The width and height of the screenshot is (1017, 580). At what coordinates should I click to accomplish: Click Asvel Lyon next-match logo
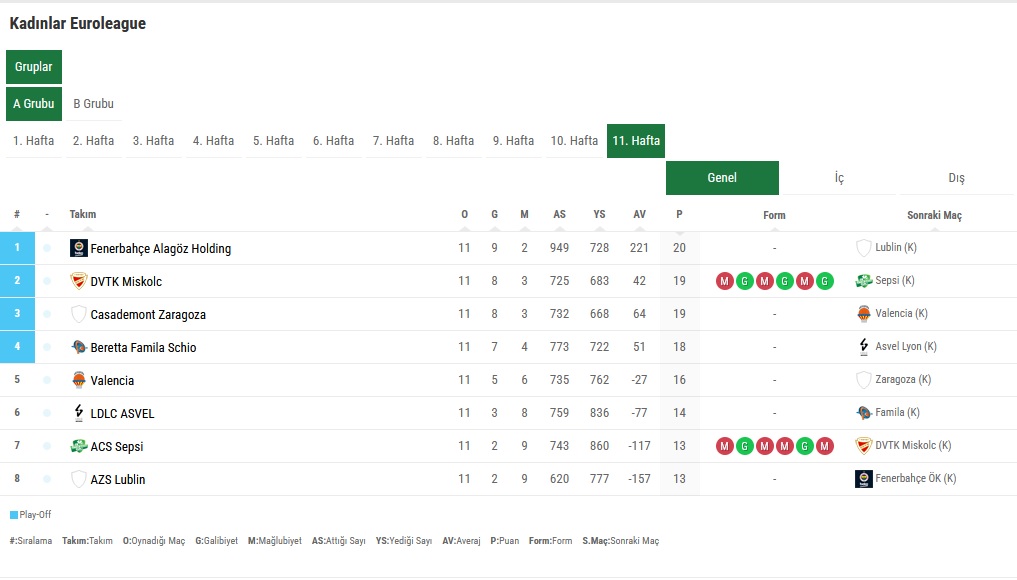(864, 347)
